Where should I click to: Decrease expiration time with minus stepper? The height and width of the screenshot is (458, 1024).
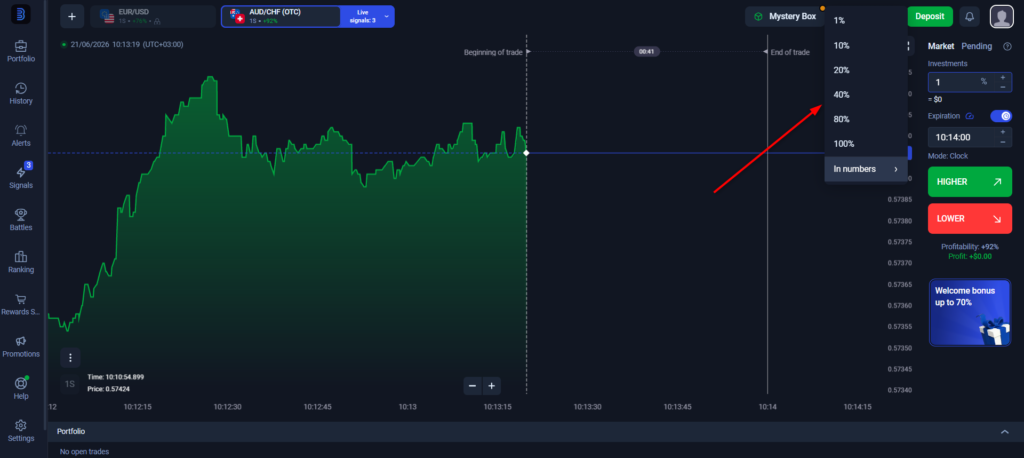pyautogui.click(x=1002, y=142)
